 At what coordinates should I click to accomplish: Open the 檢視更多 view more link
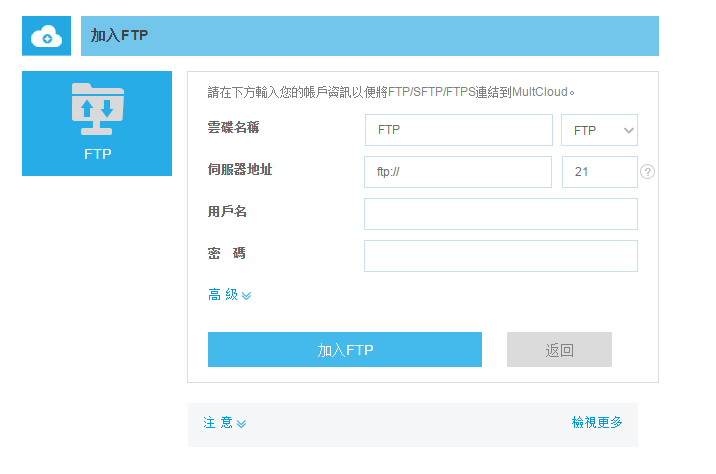click(597, 423)
